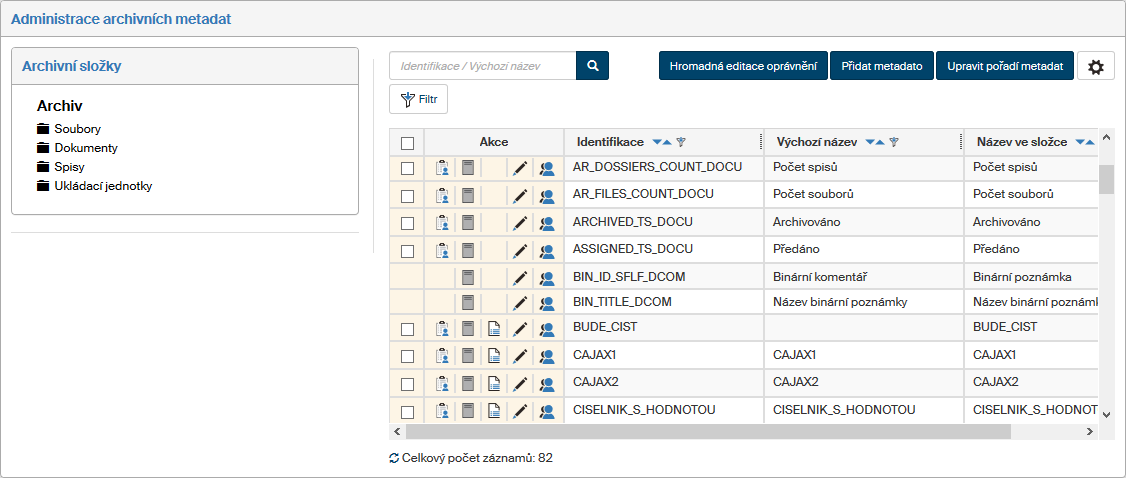Toggle the select-all checkbox in table header
Viewport: 1126px width, 478px height.
407,143
